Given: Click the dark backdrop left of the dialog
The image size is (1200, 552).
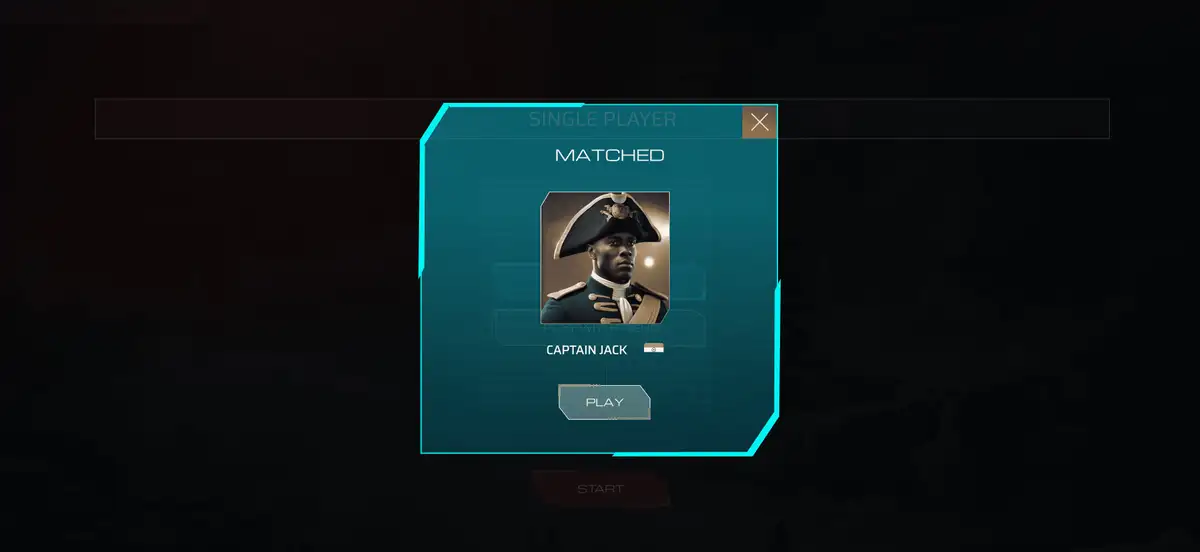Looking at the screenshot, I should click(210, 320).
